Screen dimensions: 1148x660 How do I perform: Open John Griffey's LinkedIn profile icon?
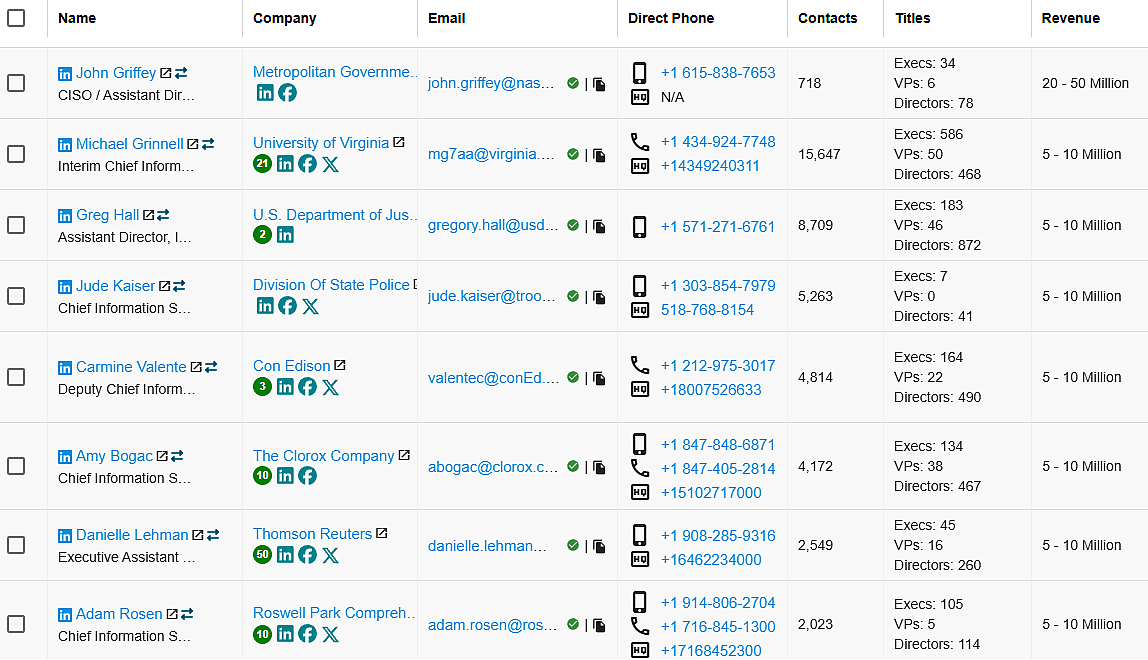pyautogui.click(x=65, y=74)
